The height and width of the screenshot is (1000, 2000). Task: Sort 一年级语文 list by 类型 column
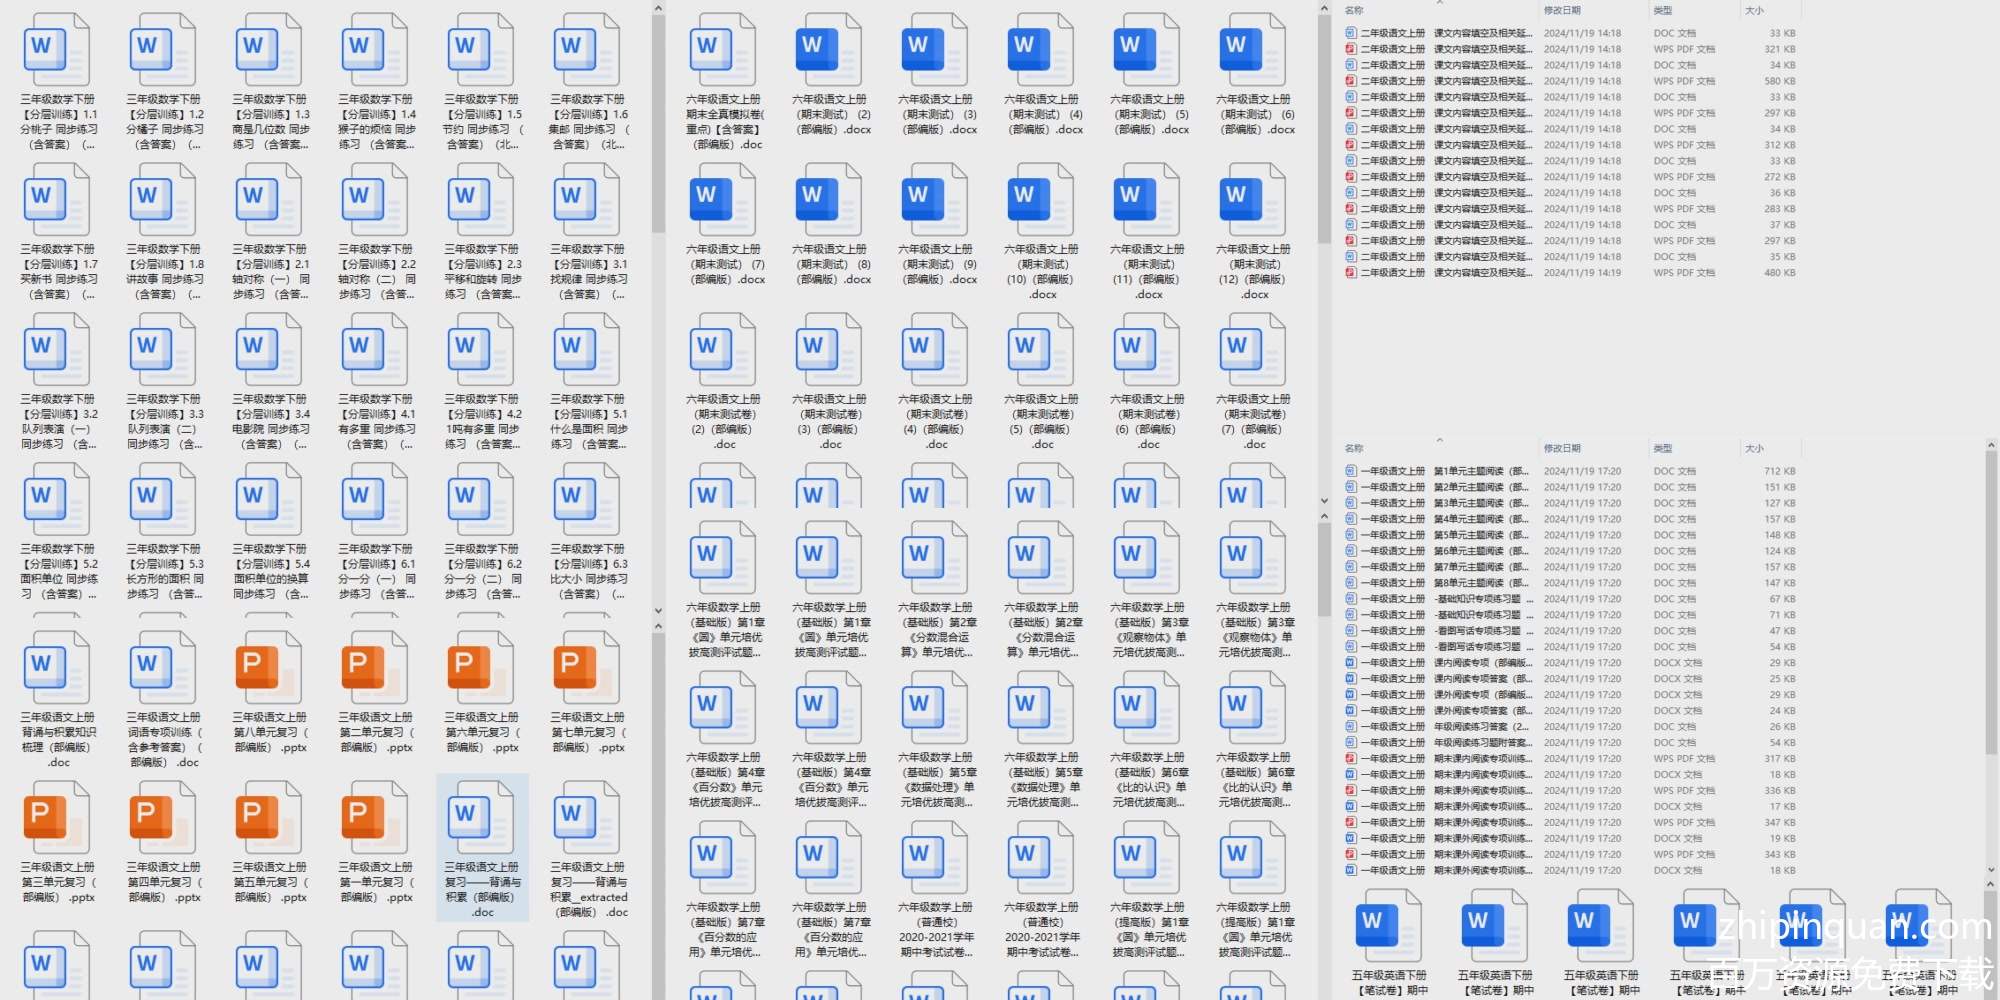[1662, 449]
